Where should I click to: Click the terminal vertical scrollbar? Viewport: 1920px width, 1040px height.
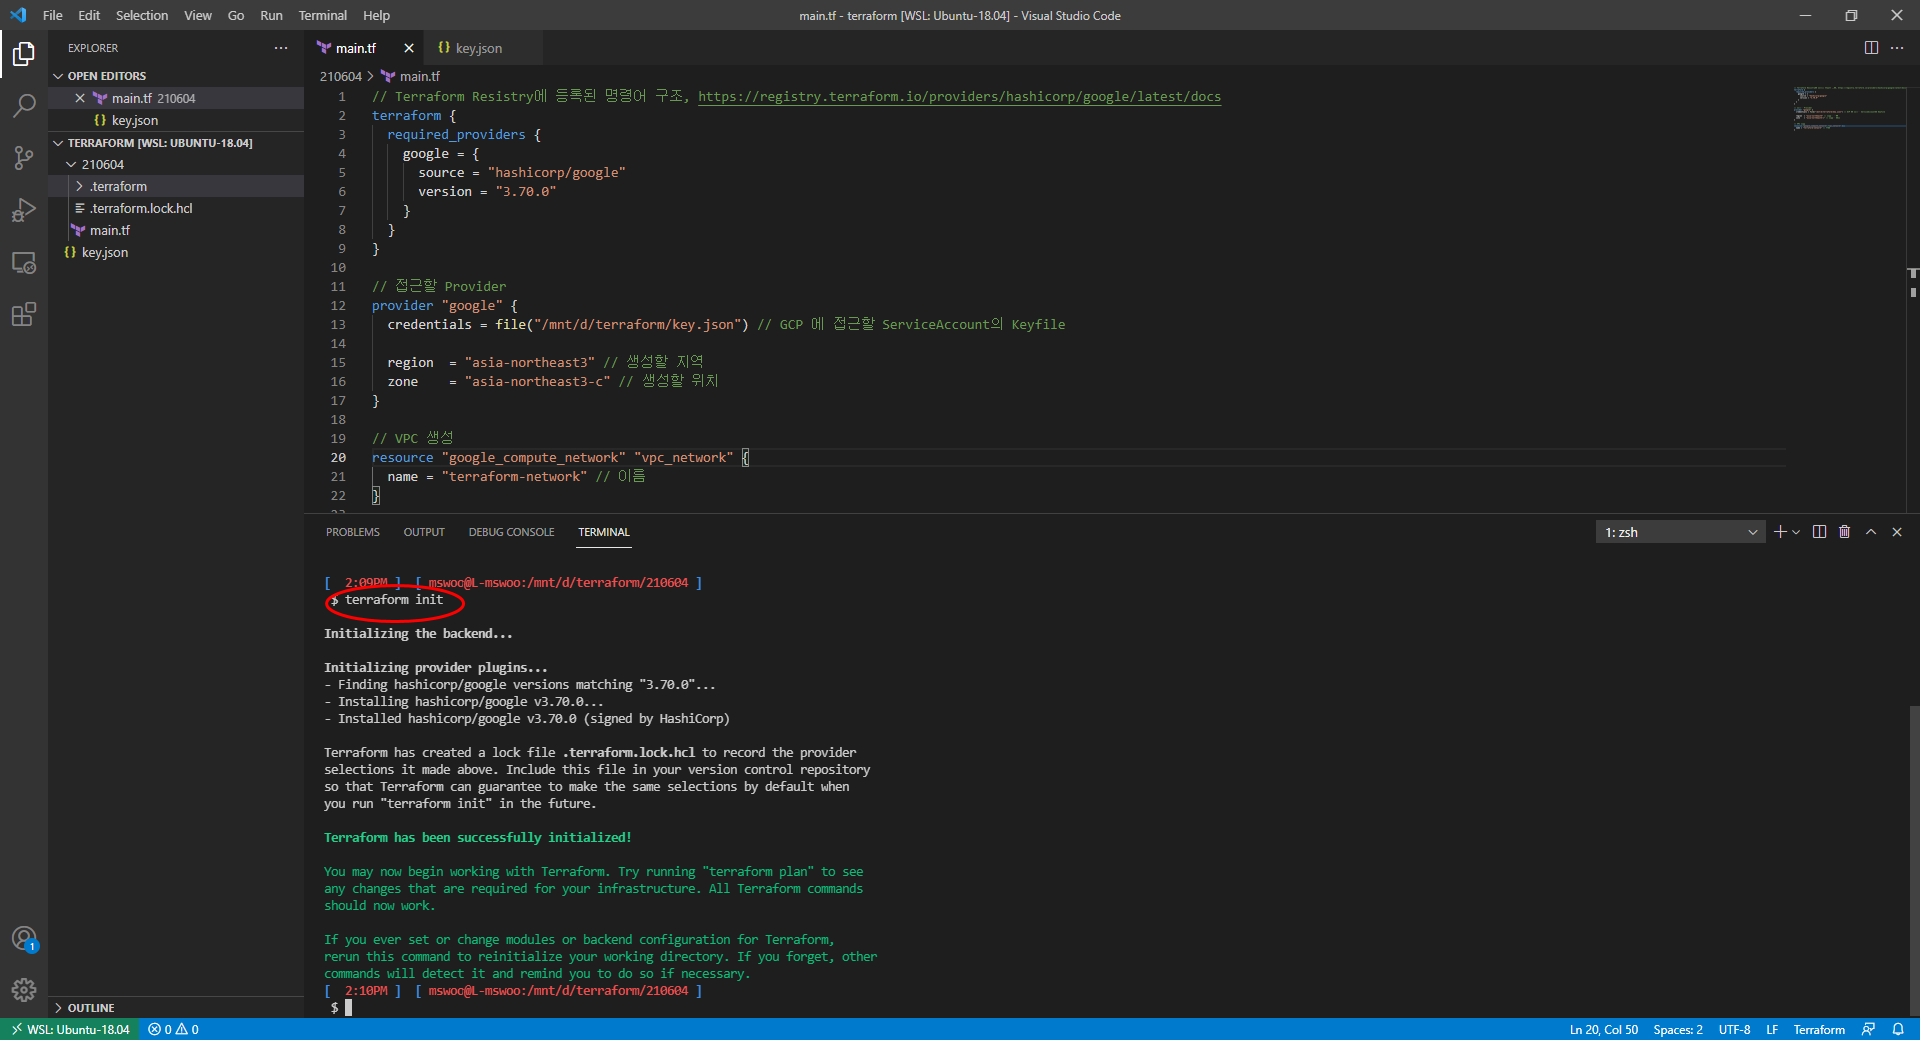coord(1914,860)
